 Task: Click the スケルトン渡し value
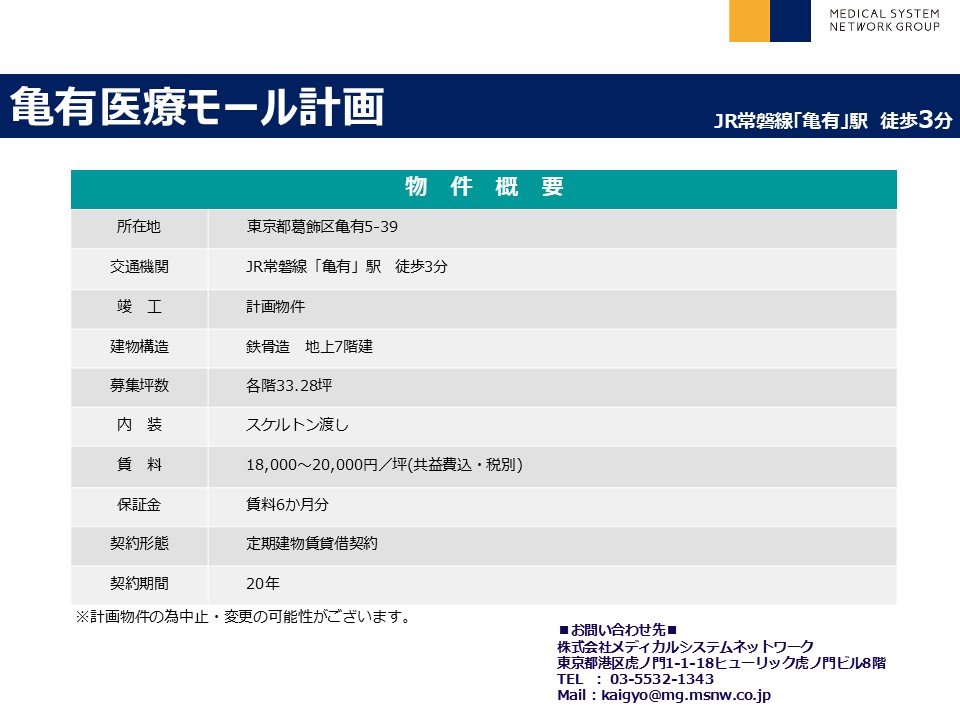(297, 425)
